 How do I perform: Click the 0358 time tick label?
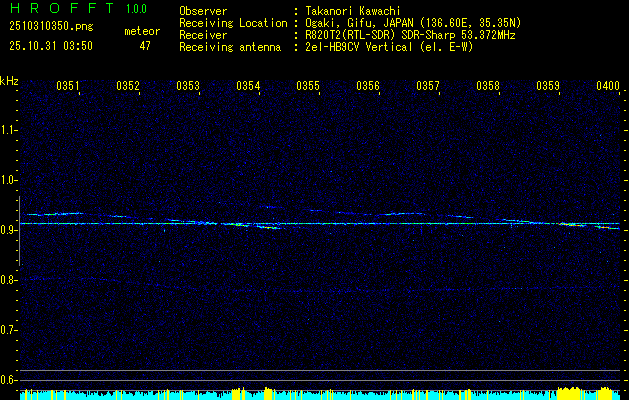[x=488, y=87]
